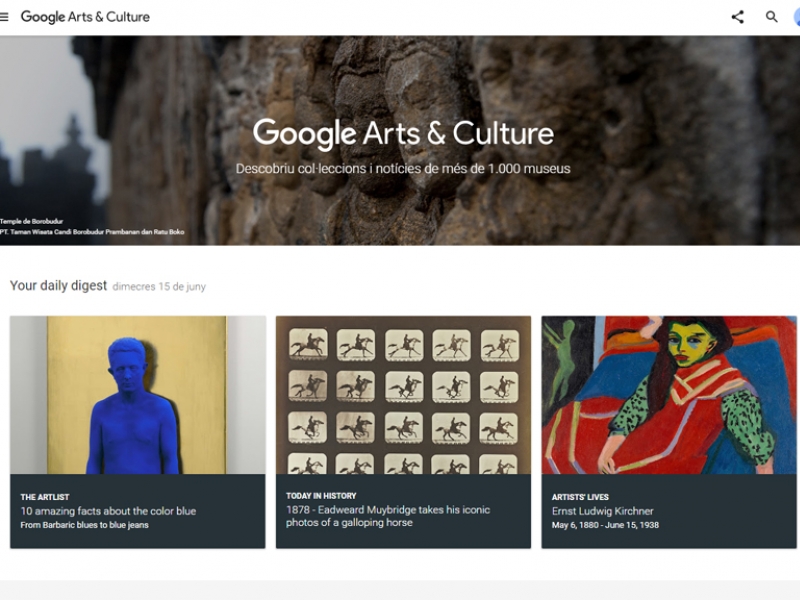
Task: Click 'Your daily digest' heading
Action: coord(59,285)
